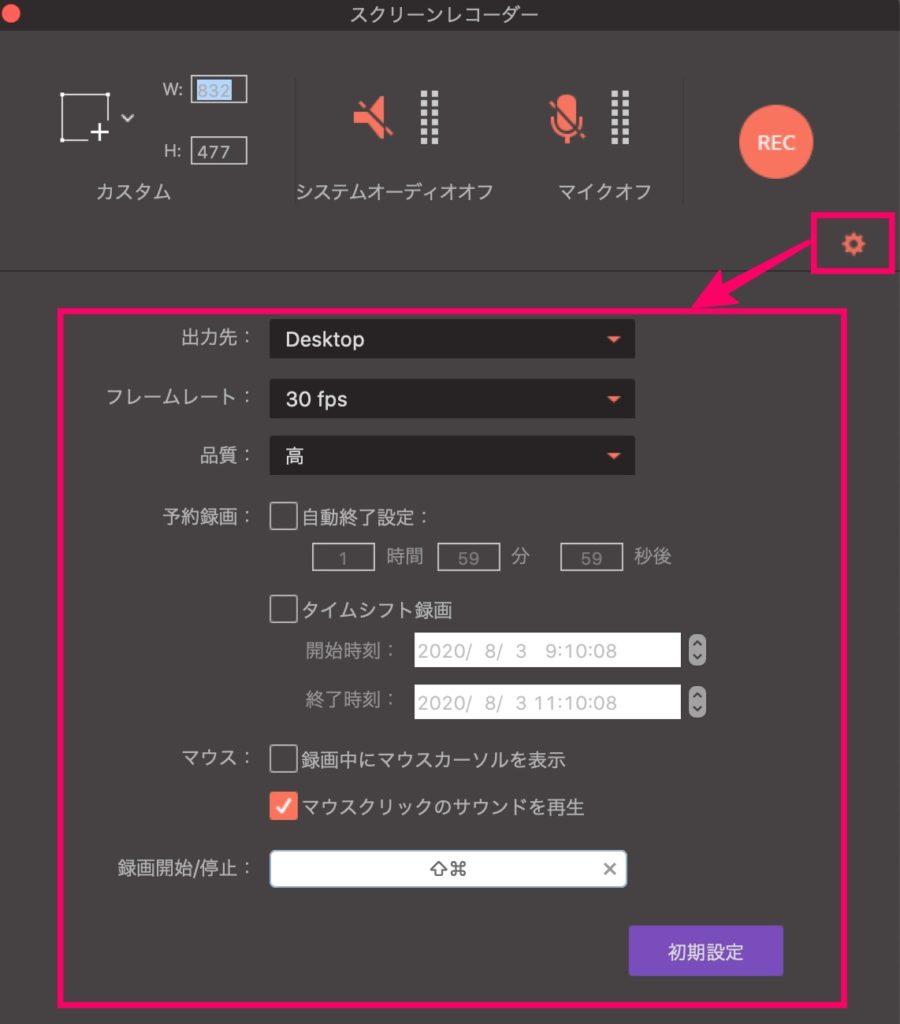900x1024 pixels.
Task: Toggle the muted system audio speaker icon
Action: [374, 118]
